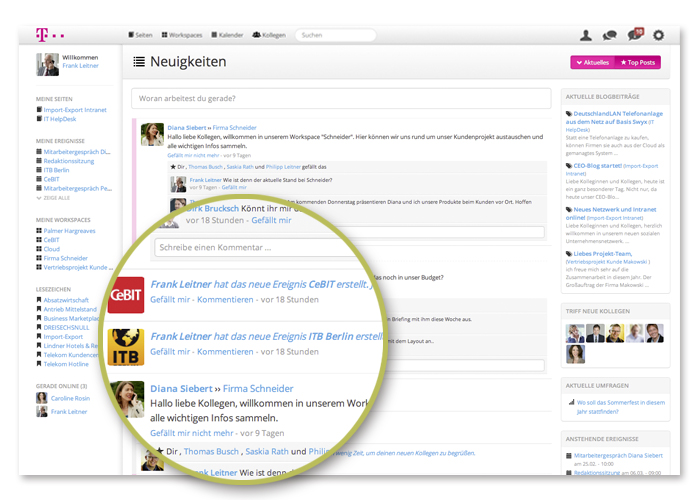Viewport: 700px width, 500px height.
Task: Open Mitarbeitergespräch Diana Siebert upcoming event
Action: [x=618, y=455]
